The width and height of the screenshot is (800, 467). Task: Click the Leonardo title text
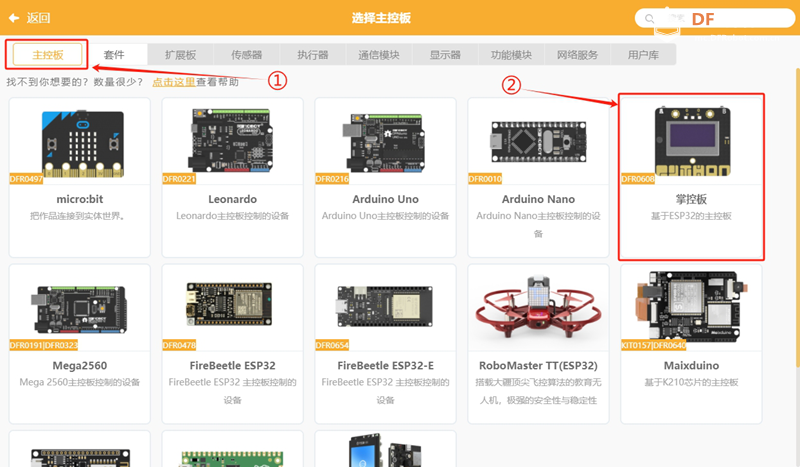[233, 199]
